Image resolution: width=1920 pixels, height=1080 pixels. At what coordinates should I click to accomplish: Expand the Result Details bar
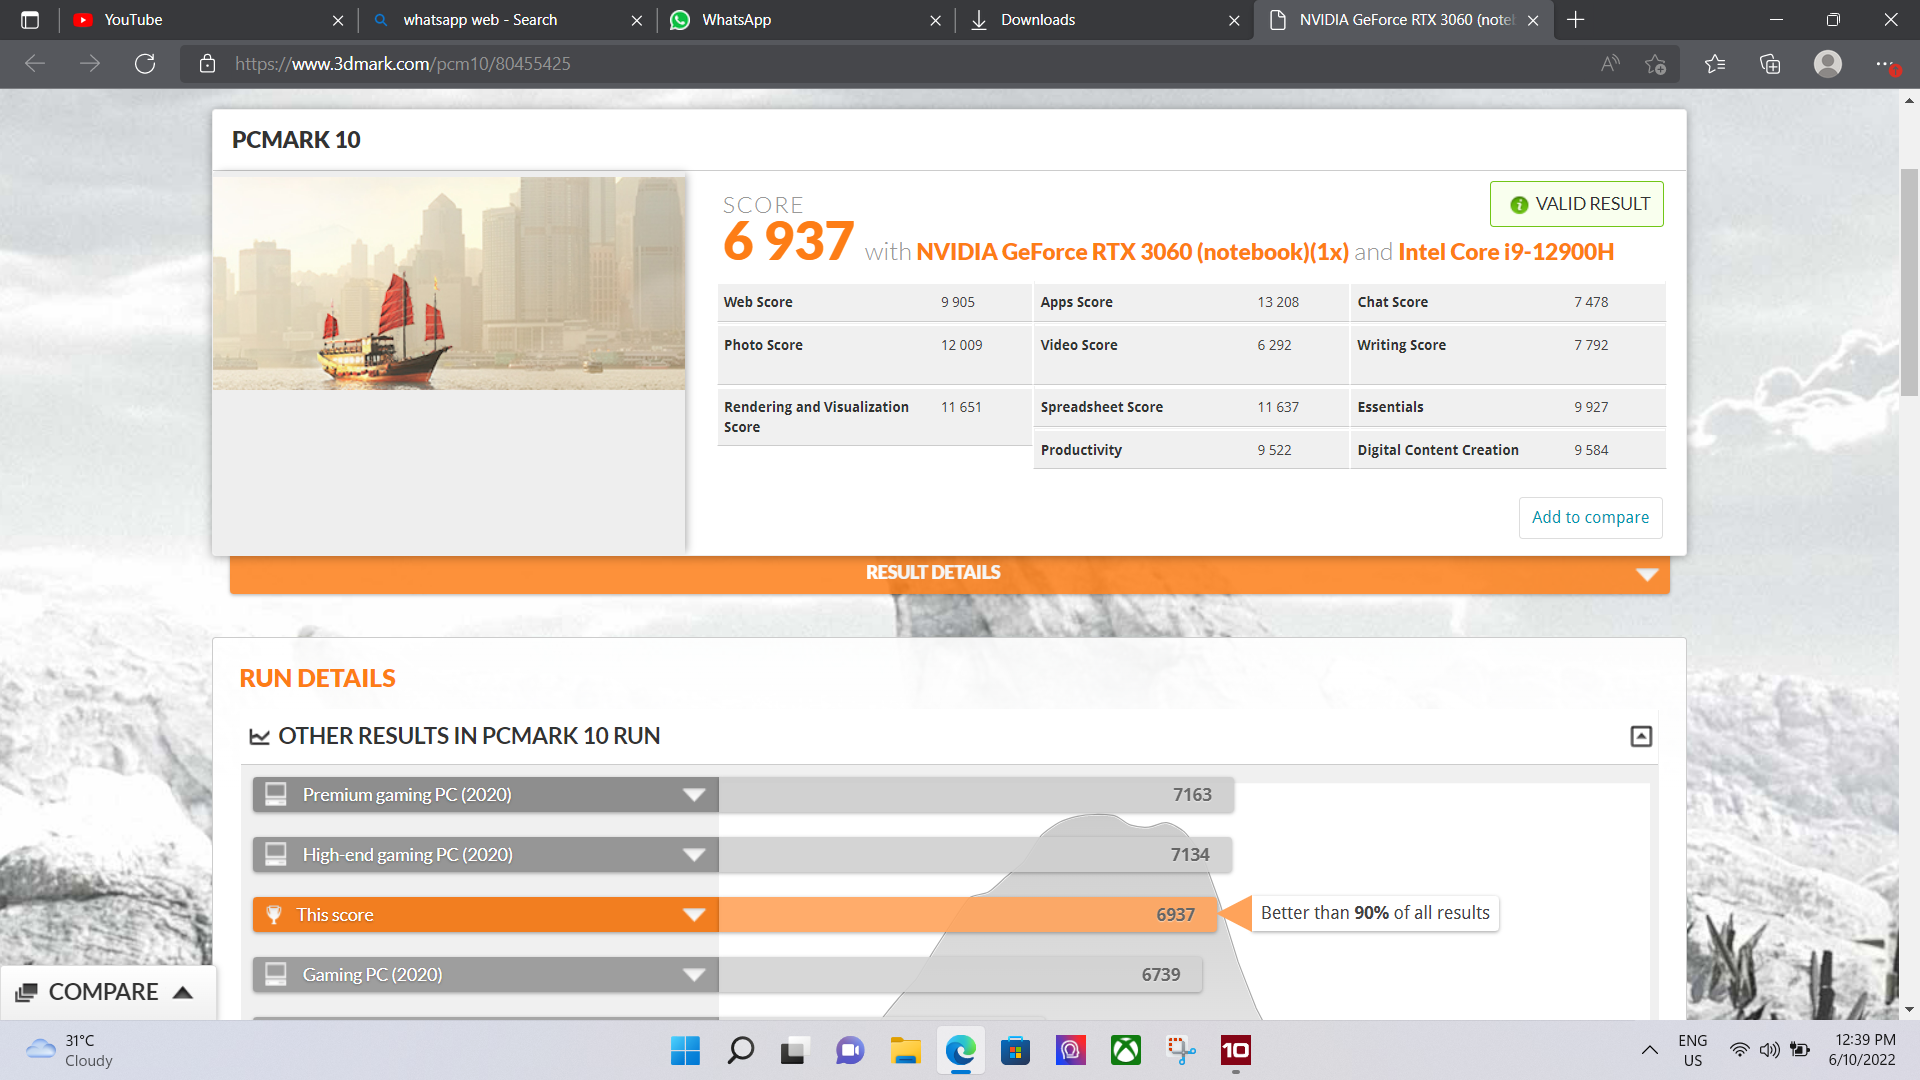949,573
